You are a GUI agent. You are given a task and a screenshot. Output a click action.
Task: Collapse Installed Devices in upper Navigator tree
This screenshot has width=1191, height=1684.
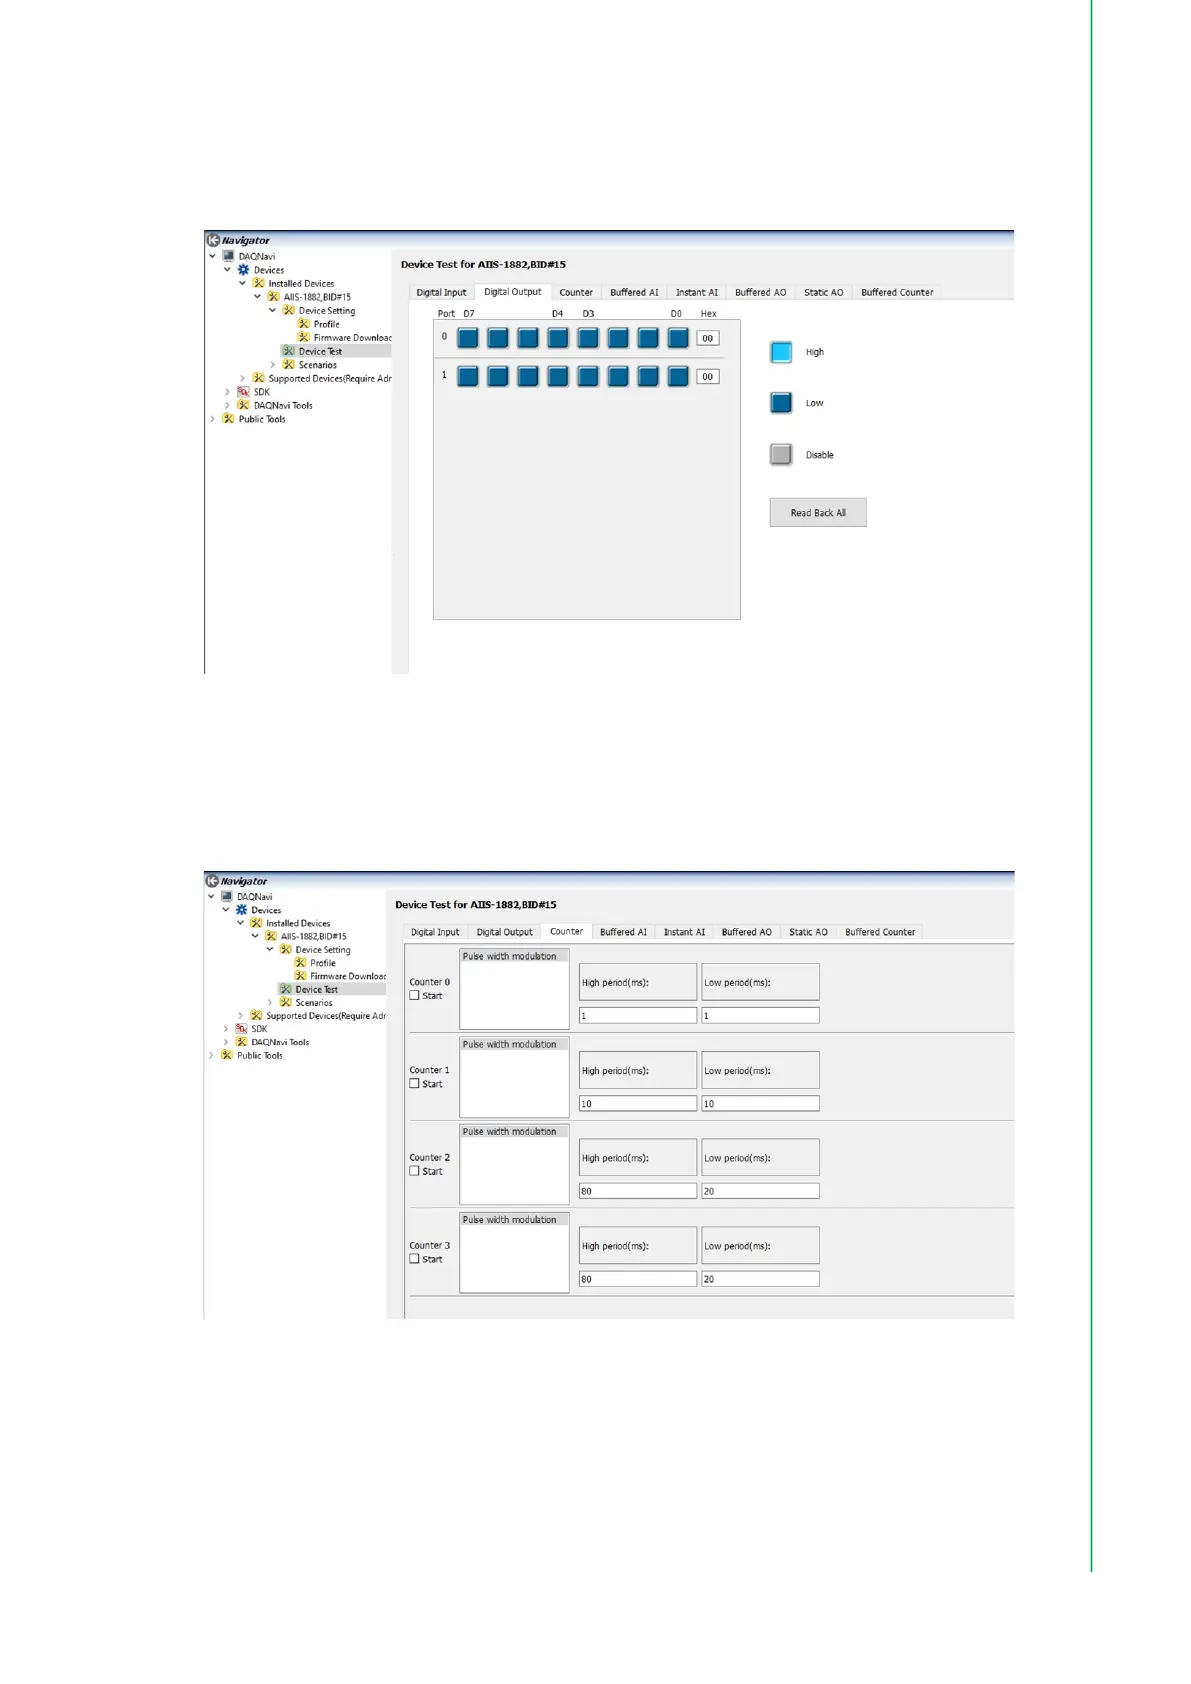click(242, 284)
